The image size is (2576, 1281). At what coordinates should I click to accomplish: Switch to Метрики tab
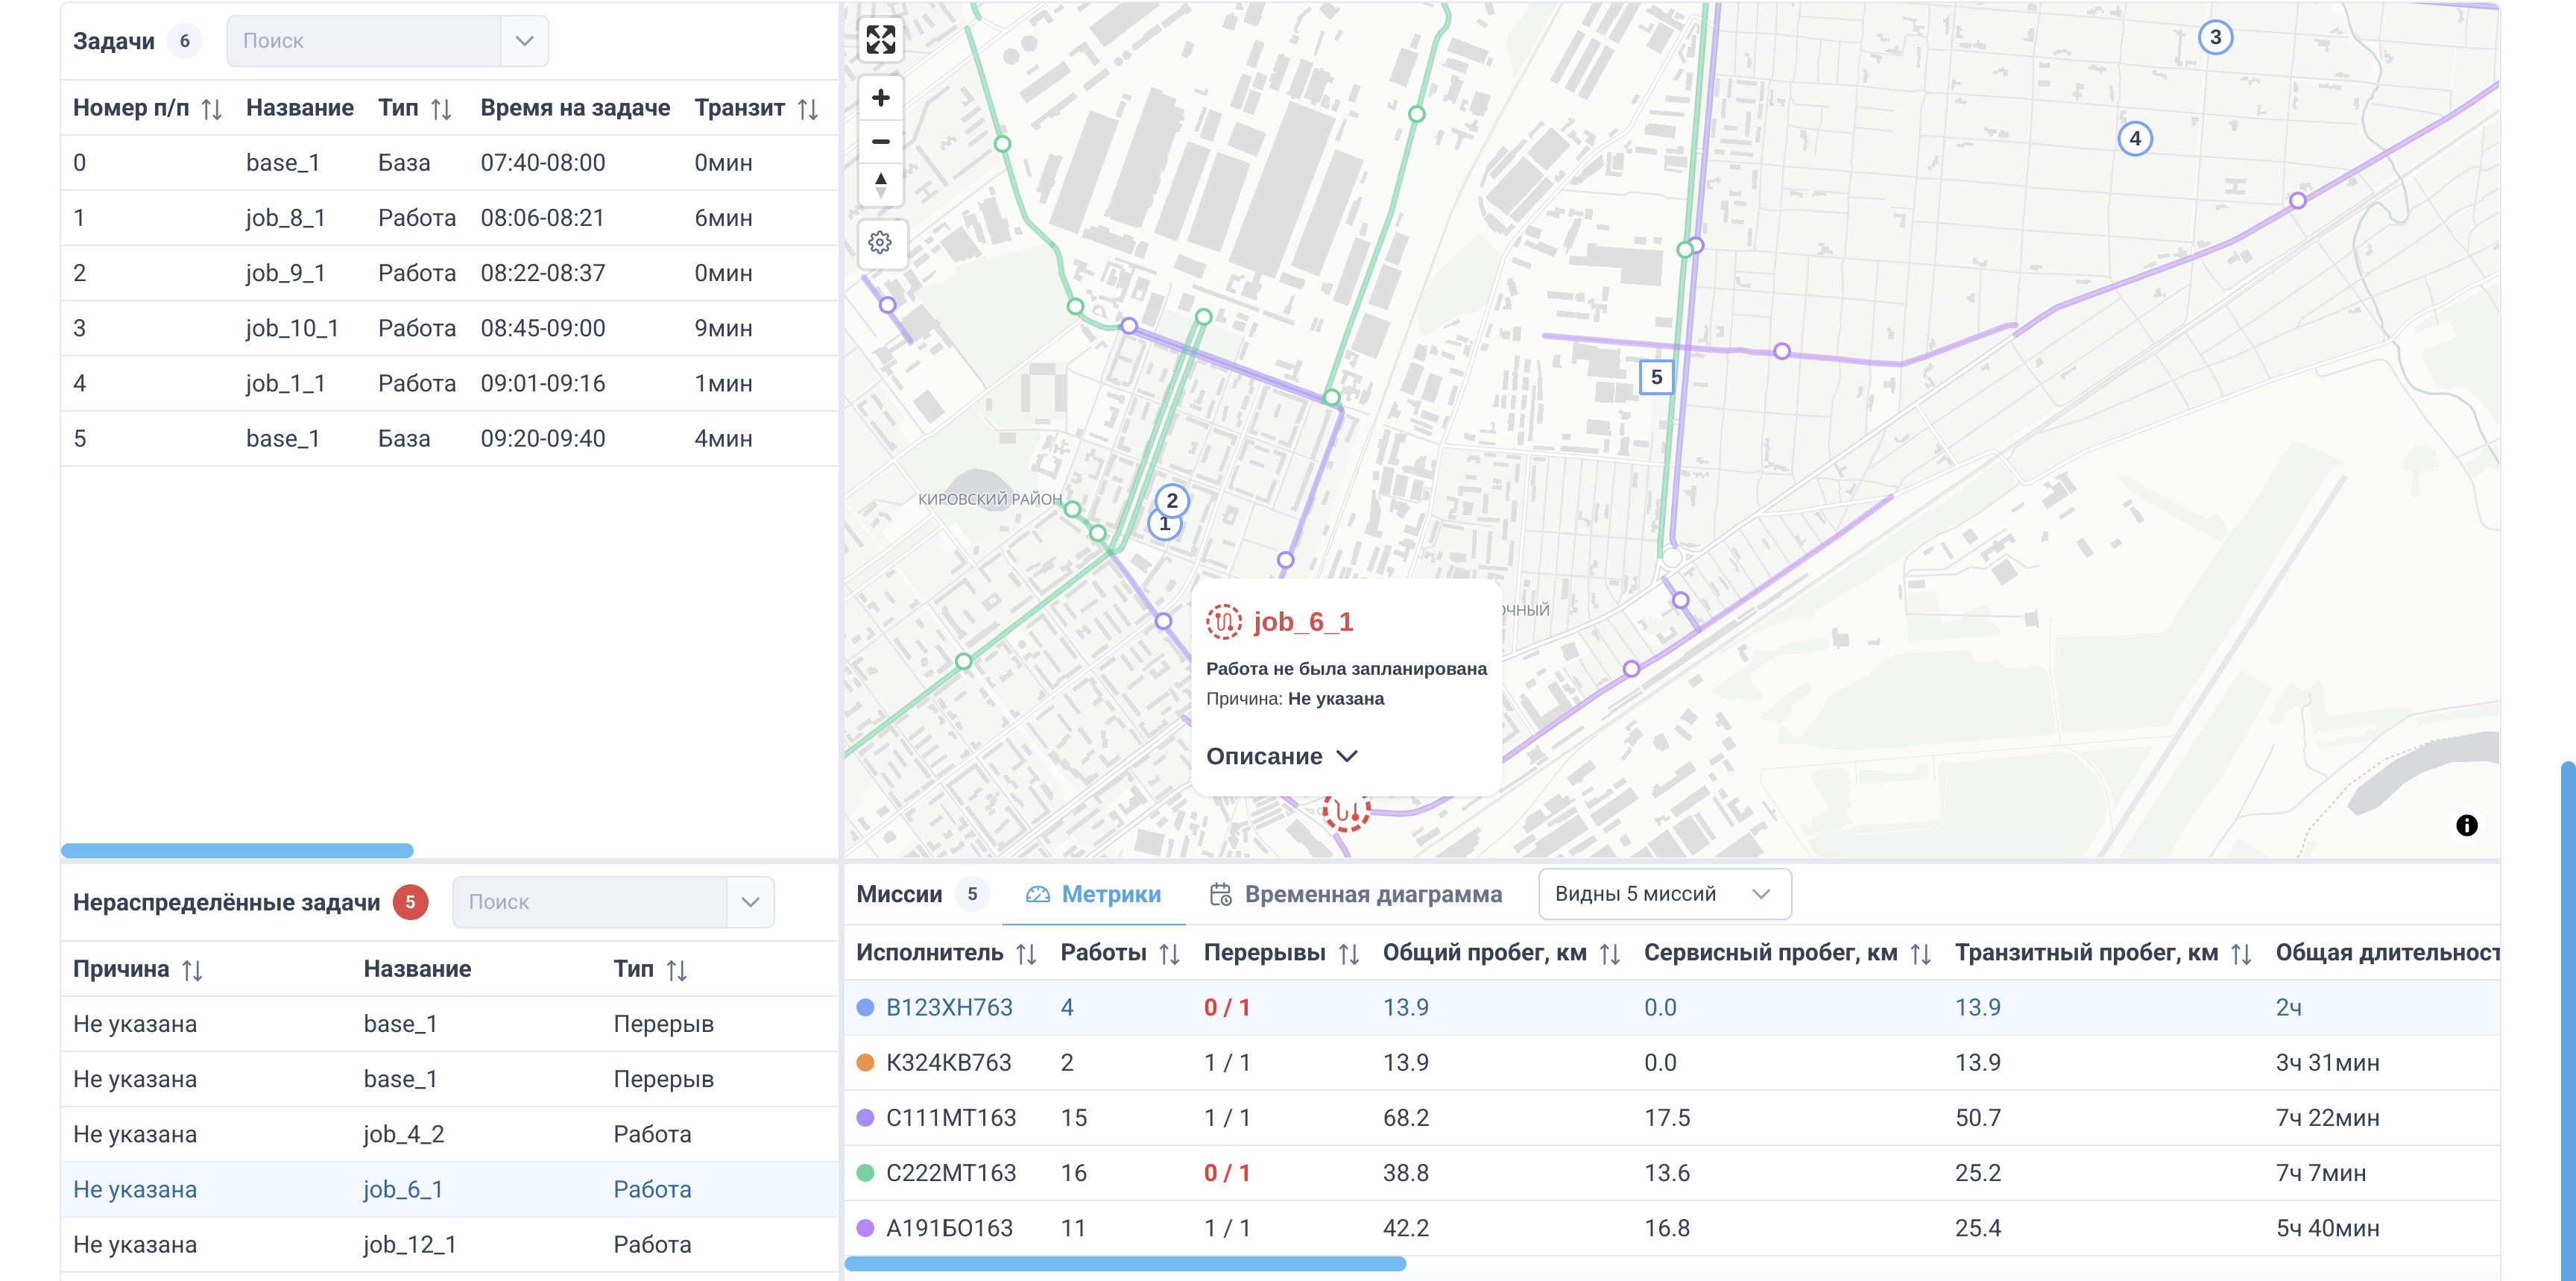tap(1094, 894)
